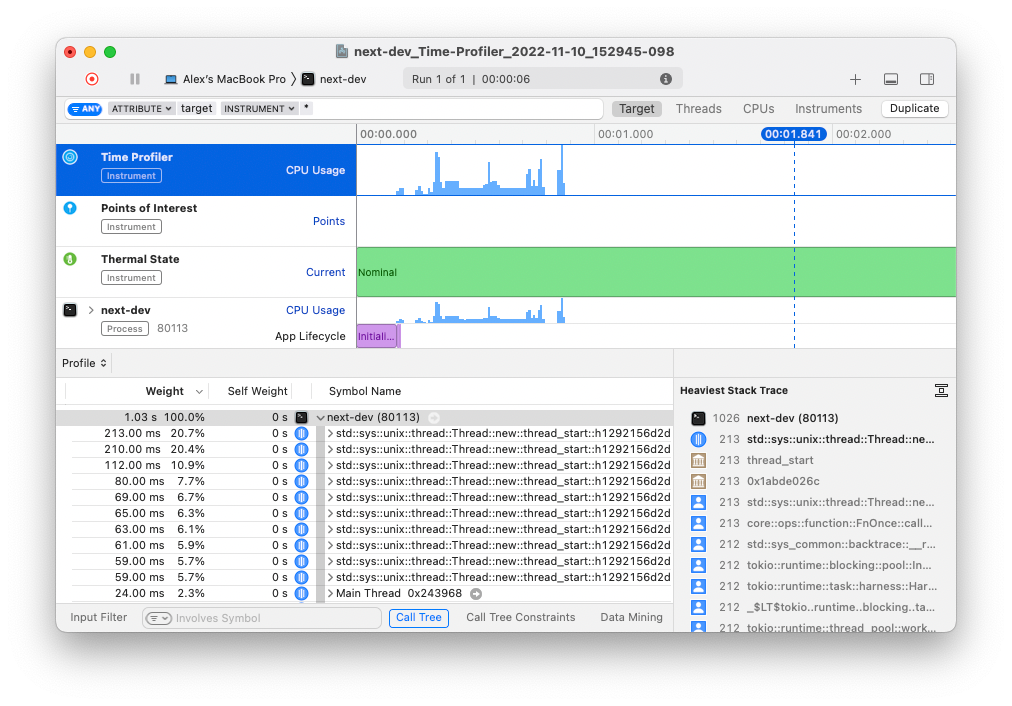Switch to the Threads tab

[x=698, y=109]
